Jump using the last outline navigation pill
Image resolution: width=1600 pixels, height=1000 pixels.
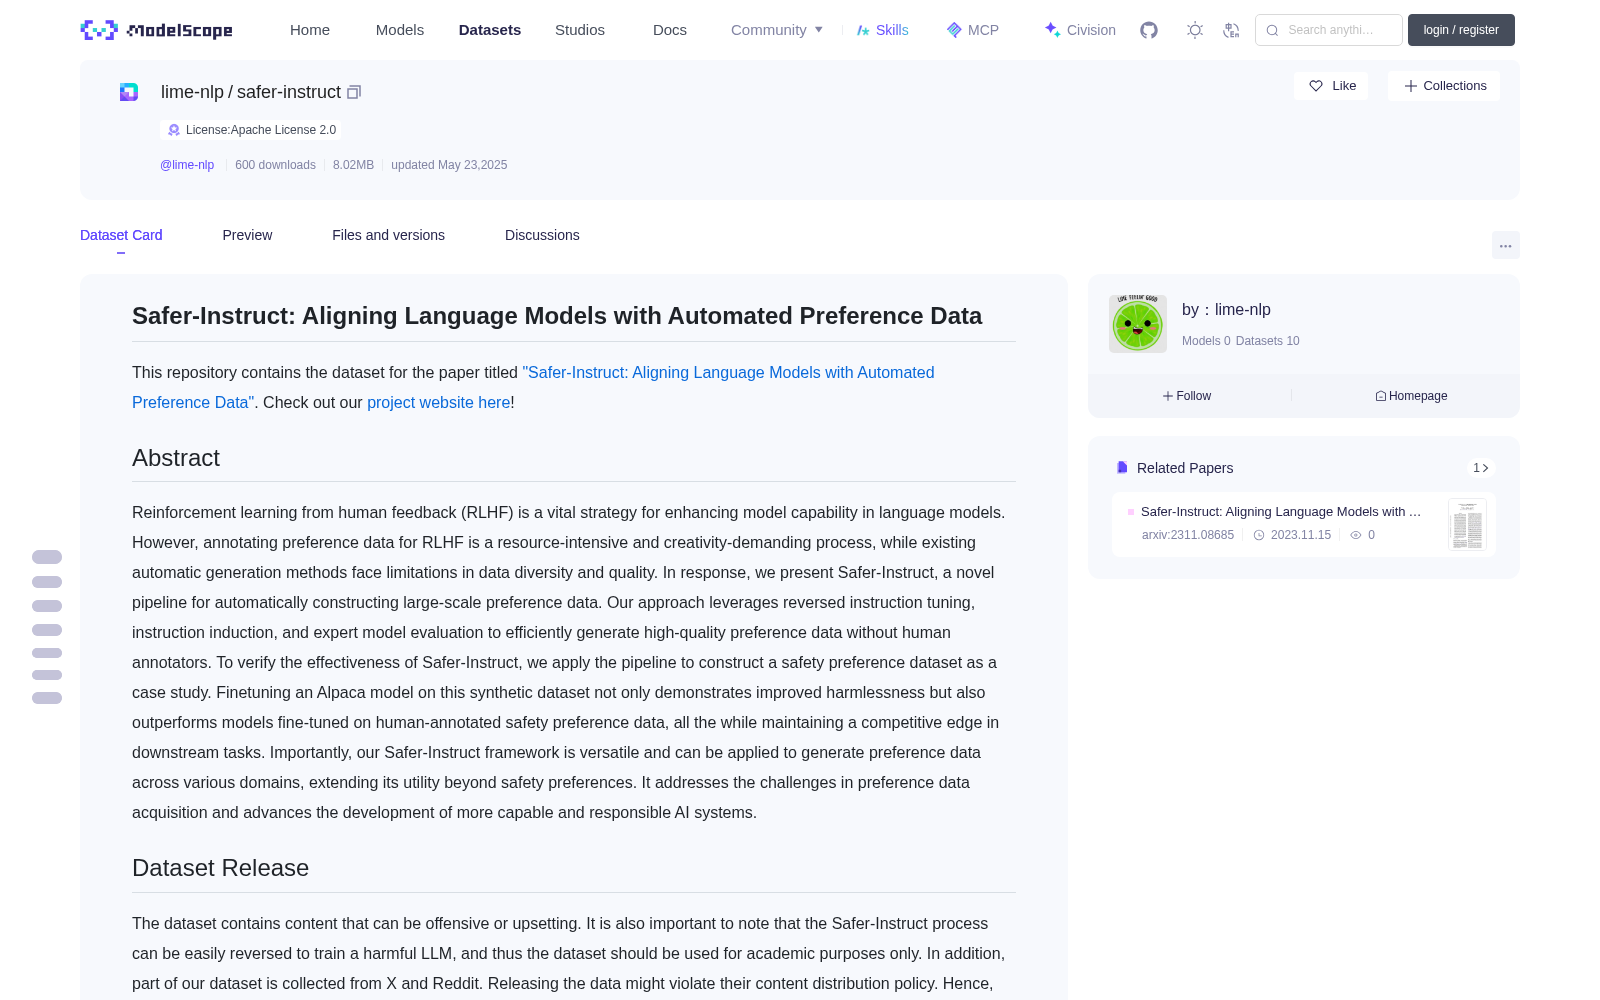pyautogui.click(x=47, y=698)
